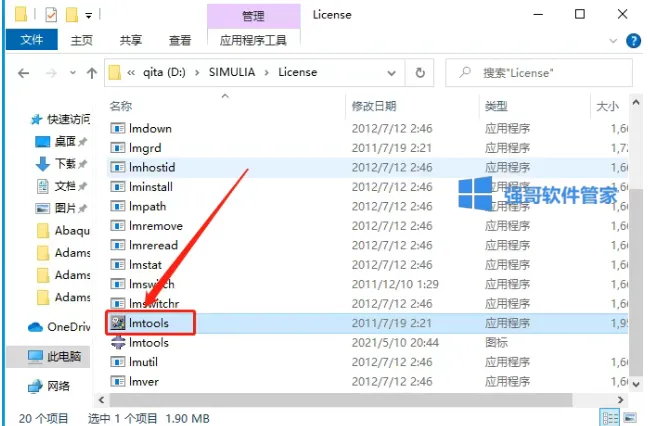Viewport: 648px width, 426px height.
Task: Open the Application Tools (应用程序工具) tab
Action: (253, 40)
